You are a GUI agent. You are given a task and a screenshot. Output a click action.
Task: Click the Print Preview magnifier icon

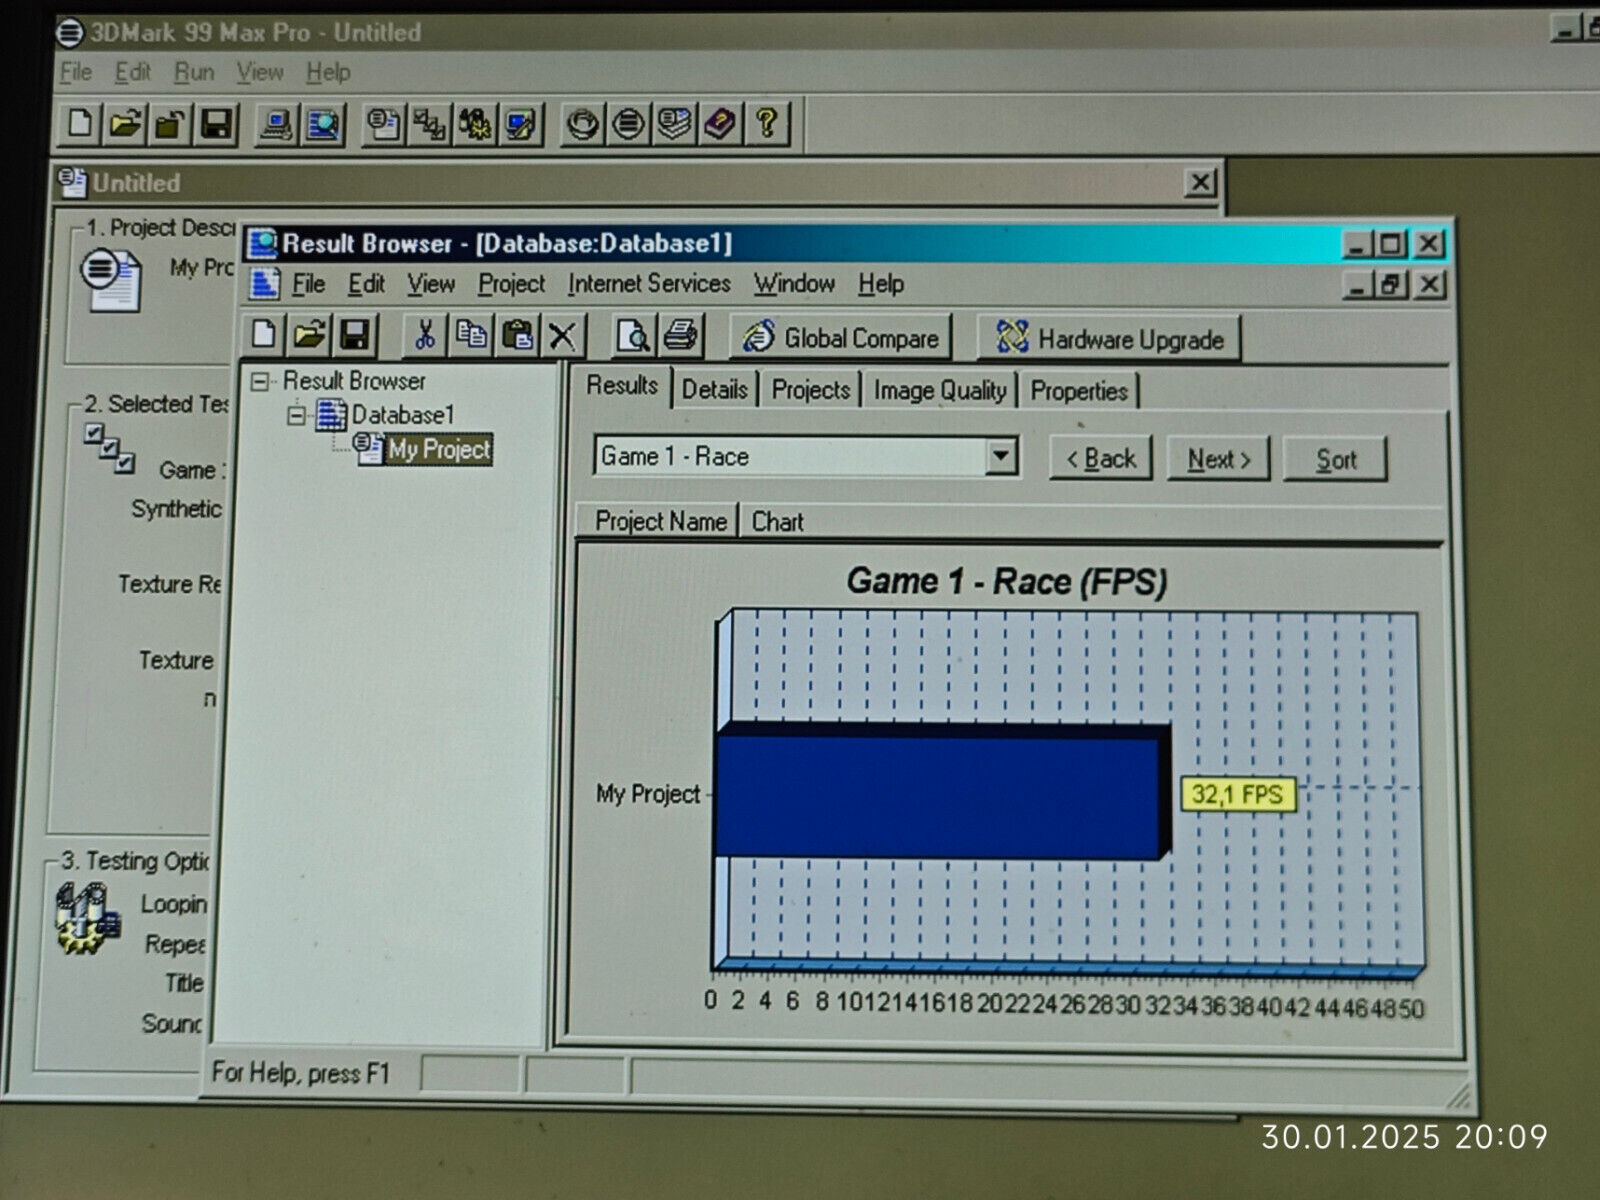[633, 336]
